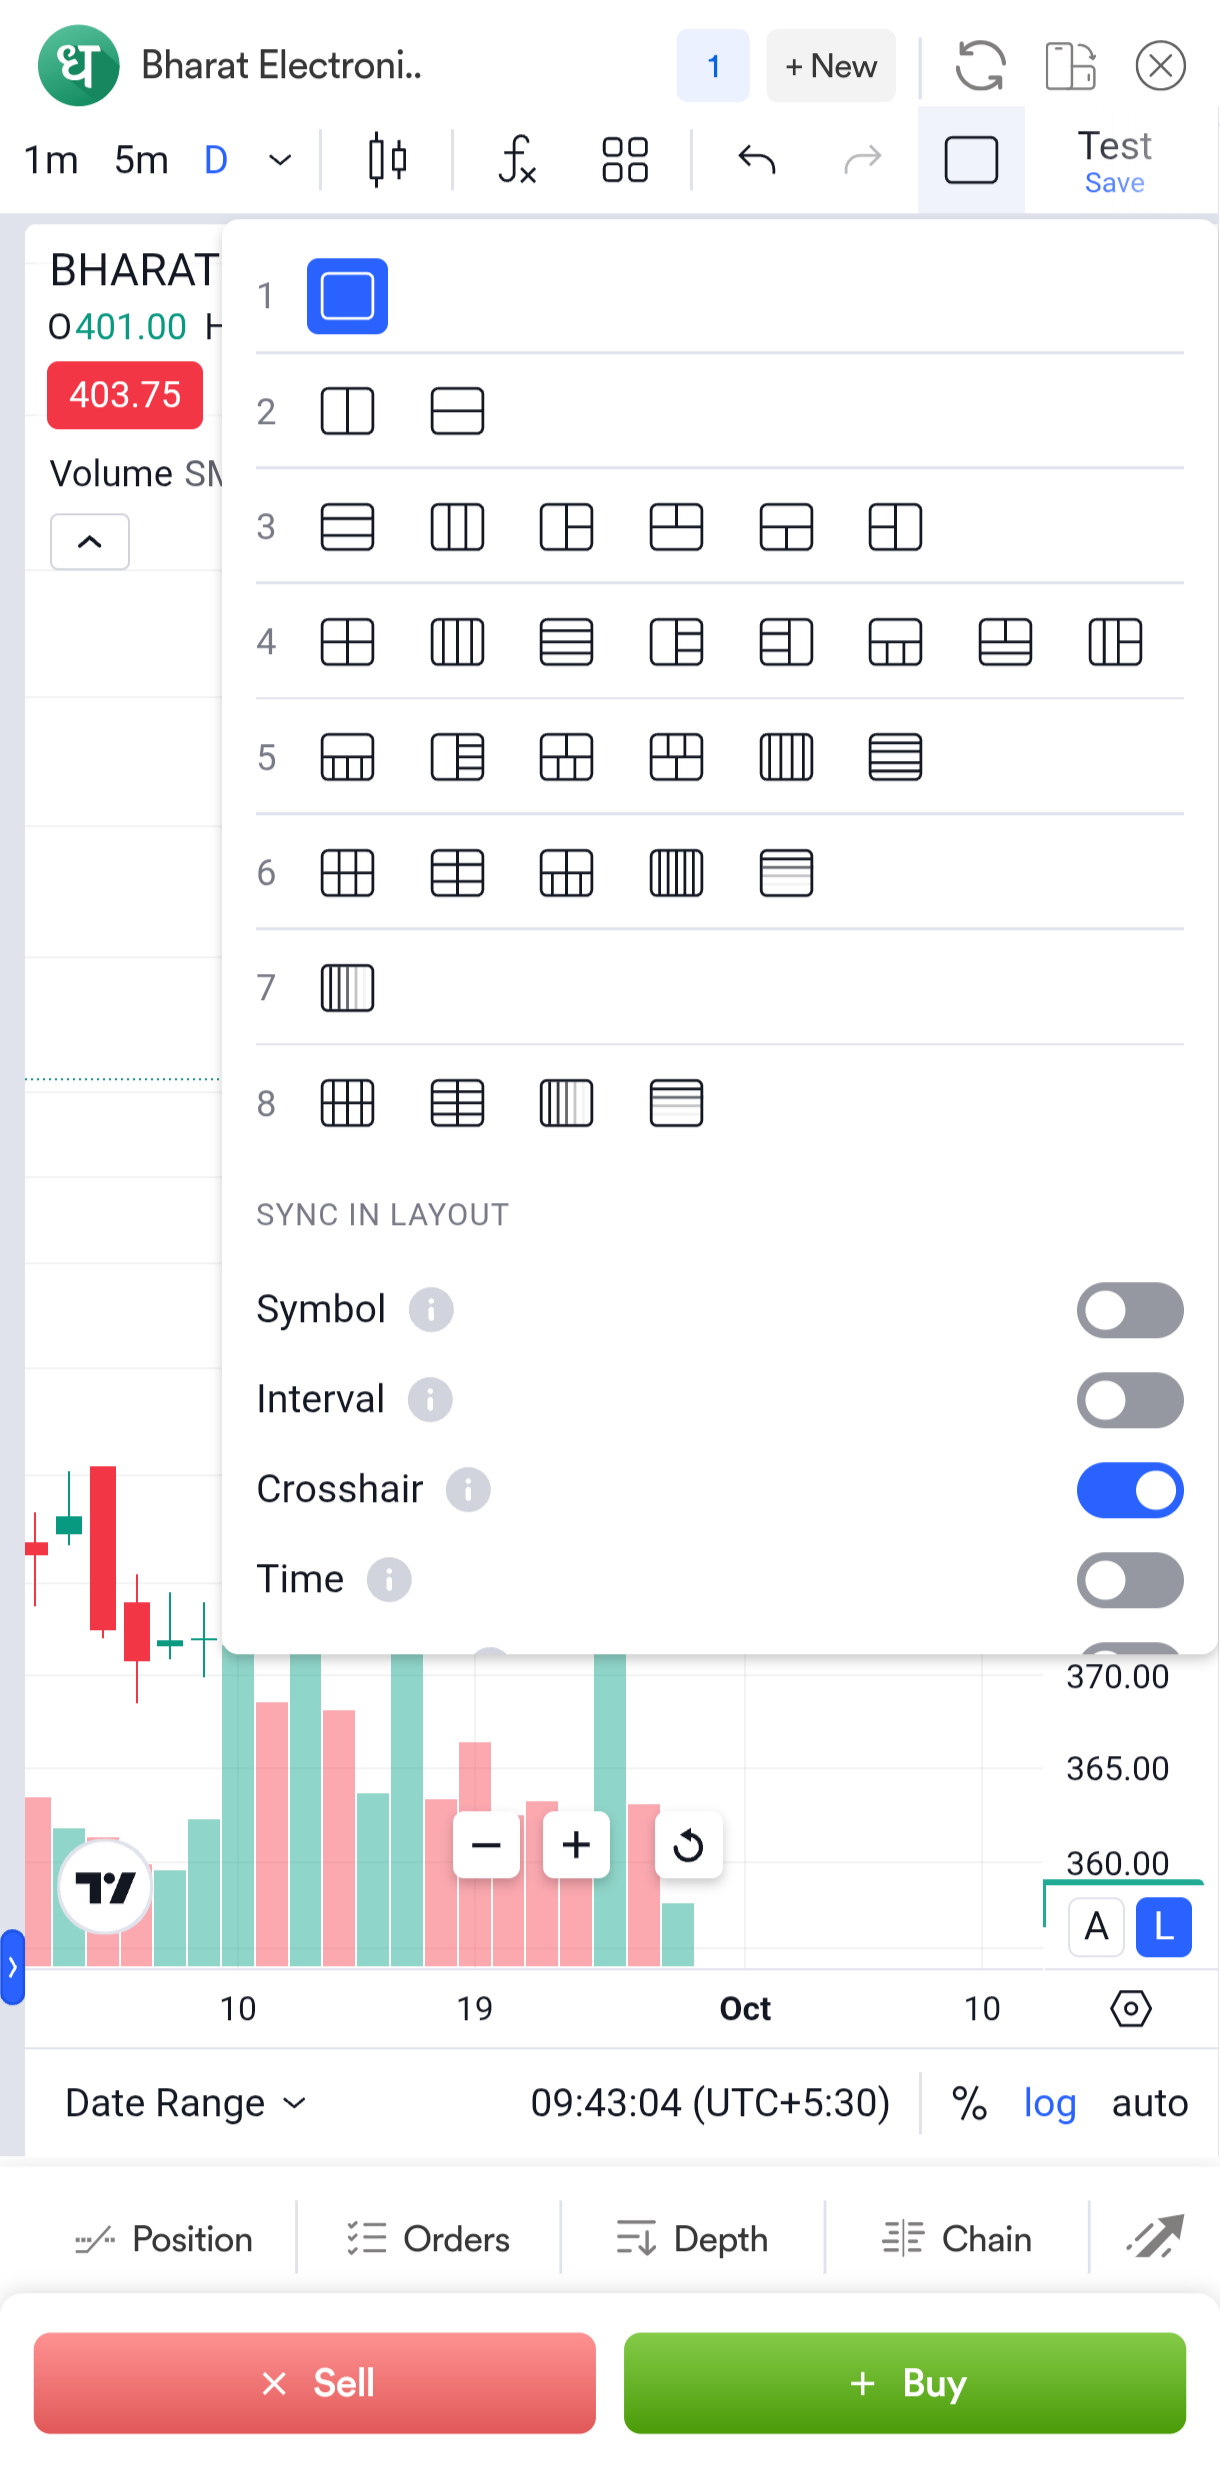Click the refresh chart icon
Image resolution: width=1220 pixels, height=2474 pixels.
pyautogui.click(x=979, y=66)
